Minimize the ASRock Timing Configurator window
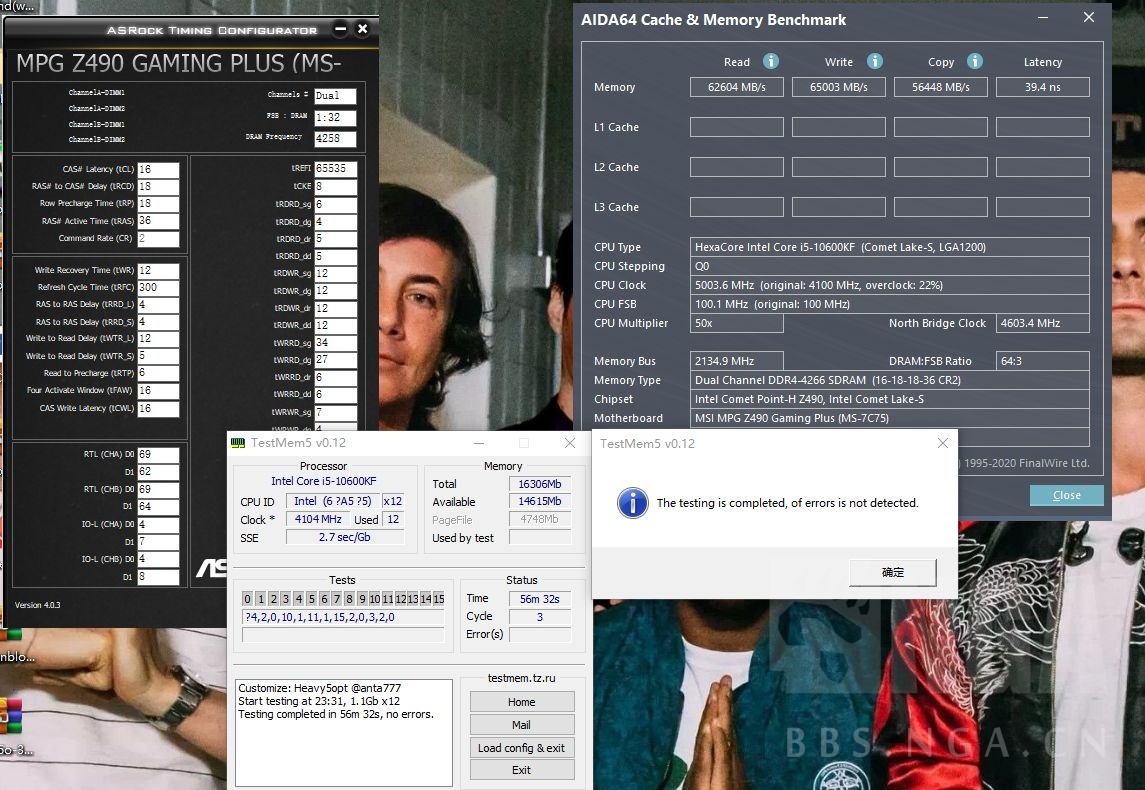Viewport: 1145px width, 790px height. (343, 29)
